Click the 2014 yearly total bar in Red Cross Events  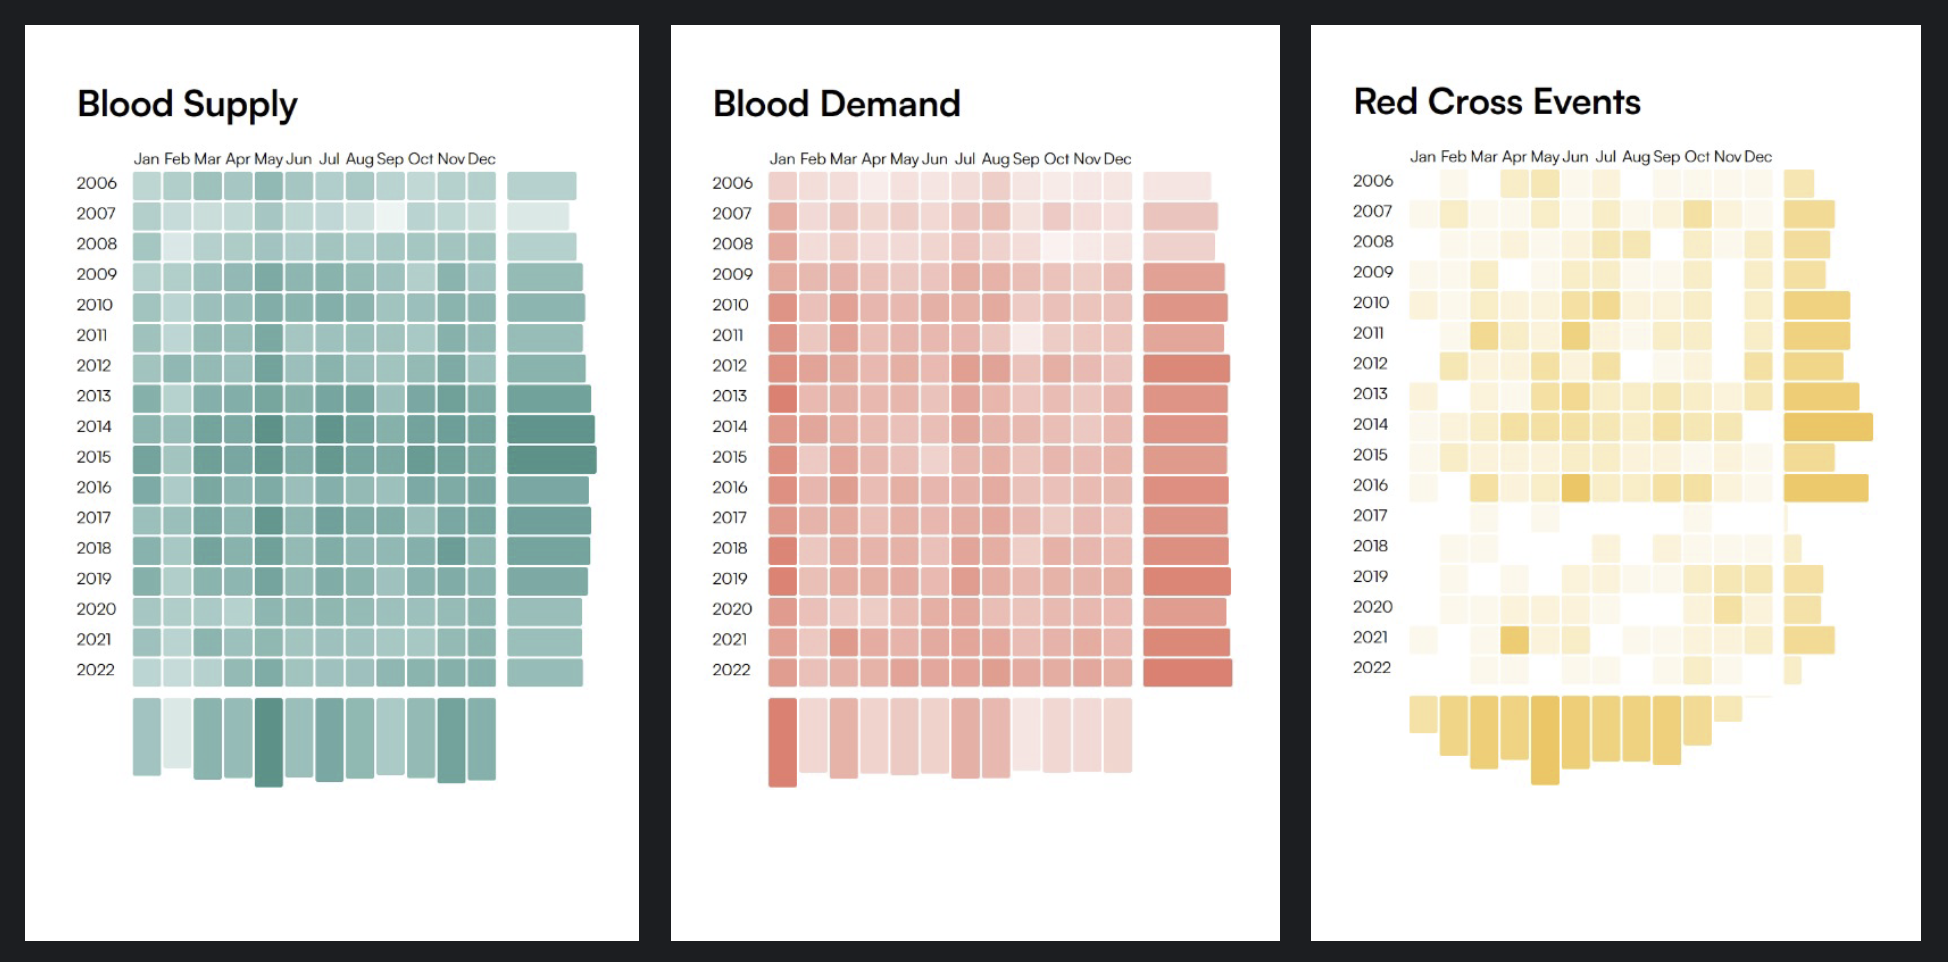[1827, 427]
